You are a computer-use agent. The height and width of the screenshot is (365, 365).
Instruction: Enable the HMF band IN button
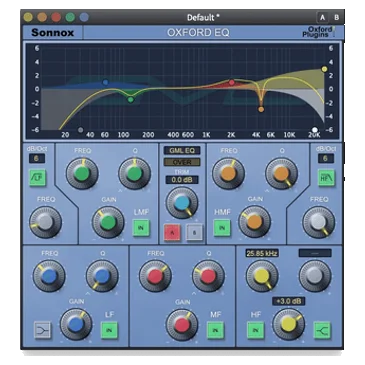222,228
